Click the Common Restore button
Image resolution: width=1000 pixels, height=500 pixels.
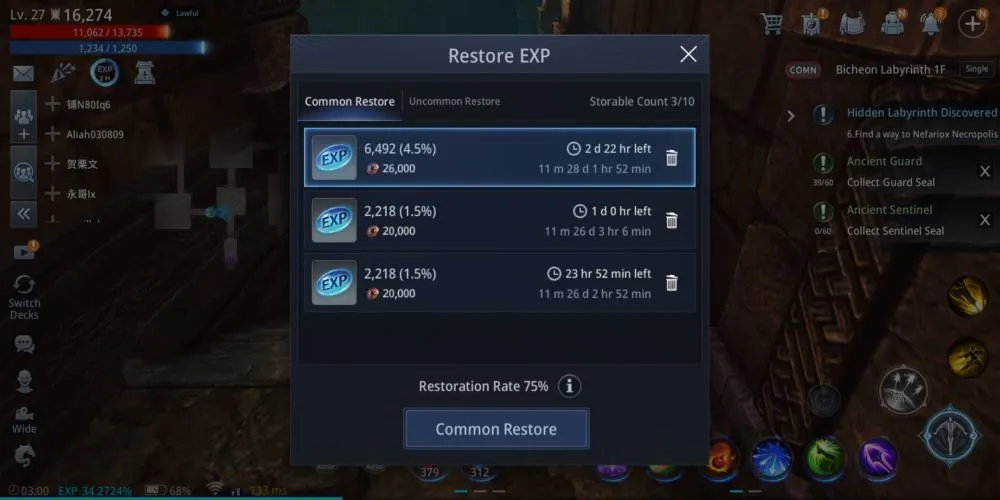coord(496,429)
